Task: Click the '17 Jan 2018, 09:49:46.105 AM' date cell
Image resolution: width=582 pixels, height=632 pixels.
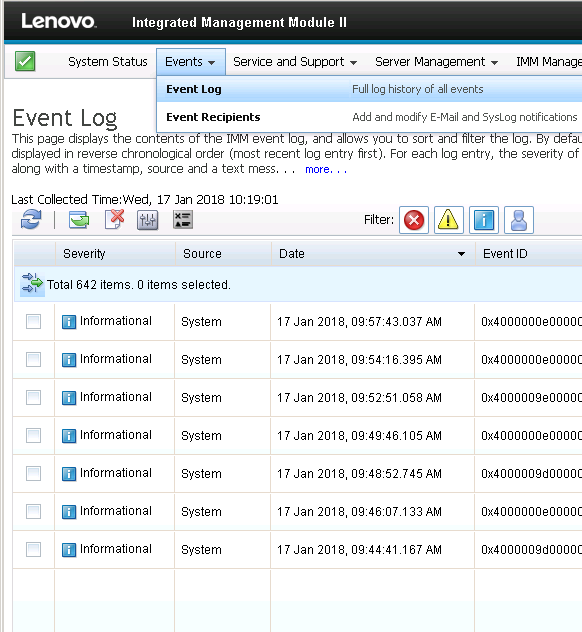Action: (360, 436)
